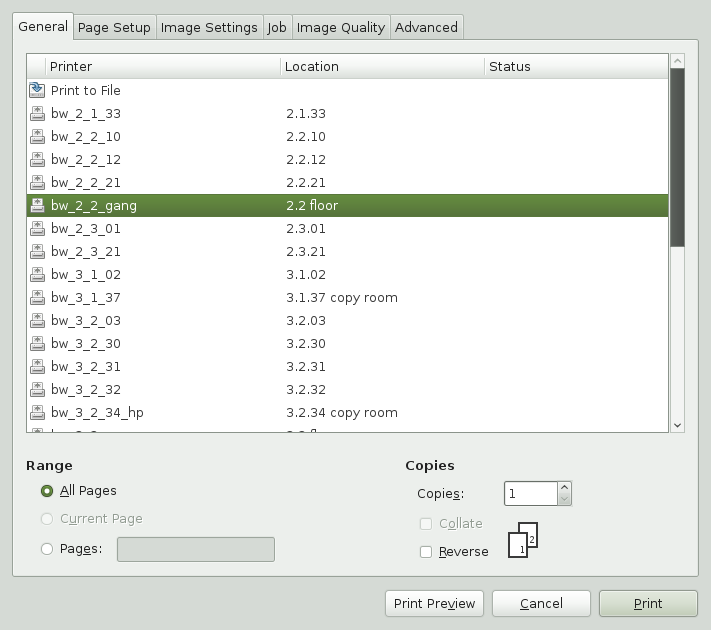Select printer bw_2_3_01
The height and width of the screenshot is (630, 711).
(x=347, y=229)
